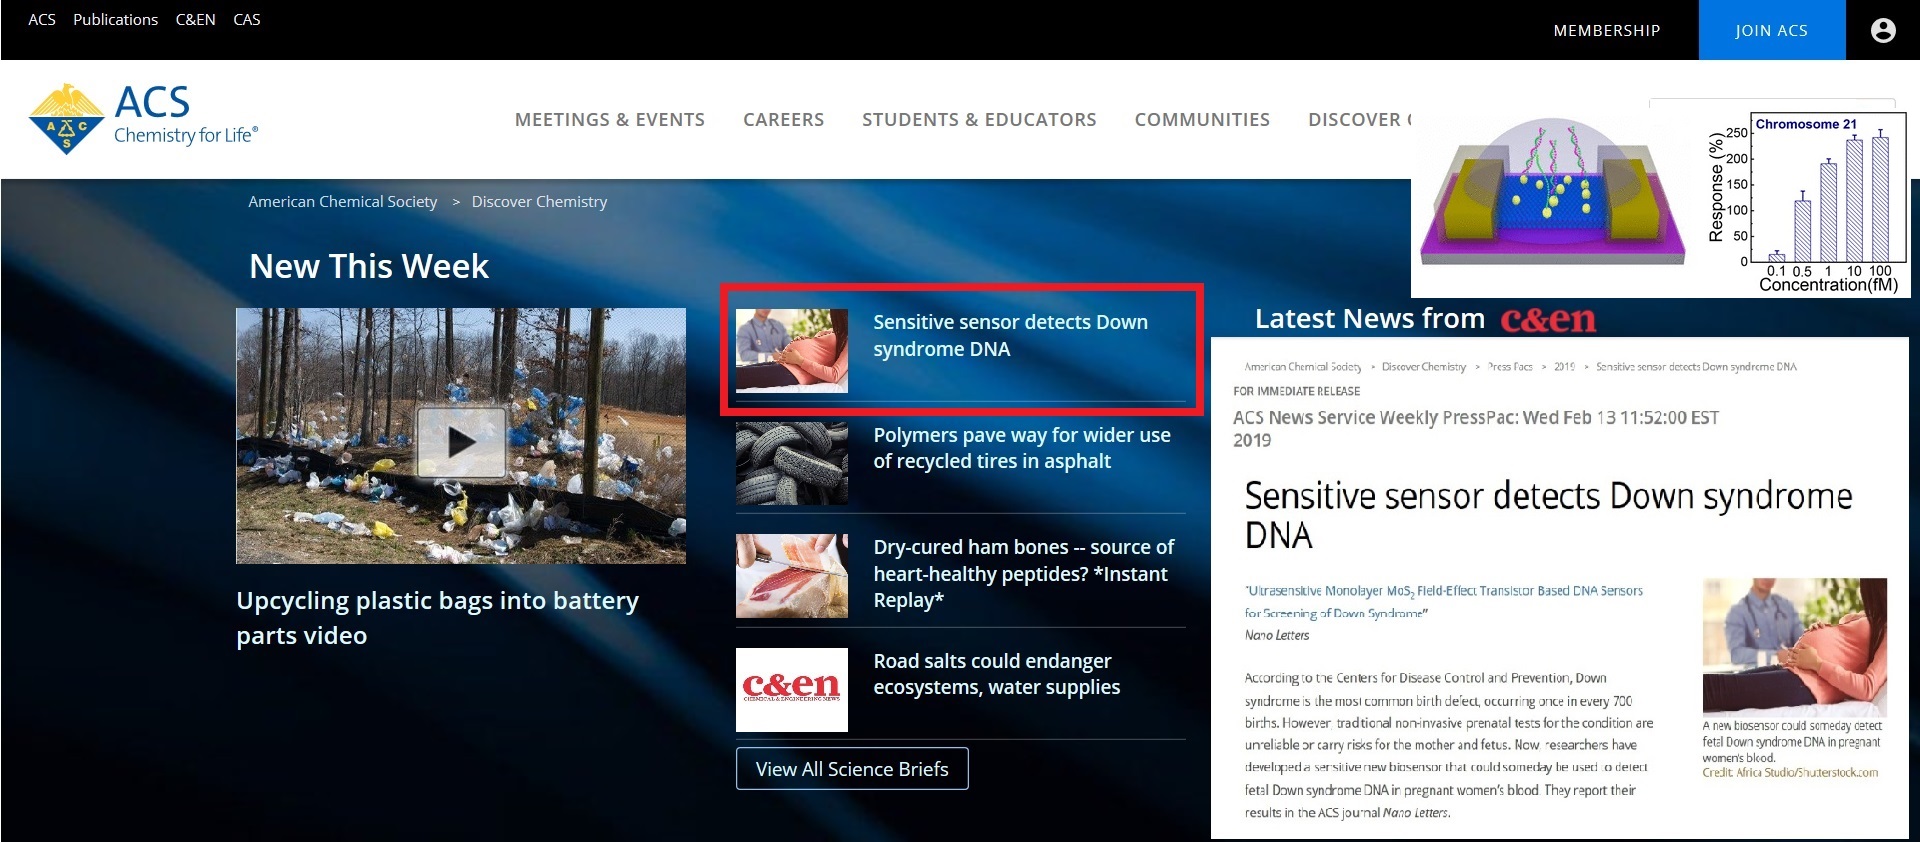The image size is (1920, 842).
Task: Click the ACS Chemistry for Life logo
Action: 144,119
